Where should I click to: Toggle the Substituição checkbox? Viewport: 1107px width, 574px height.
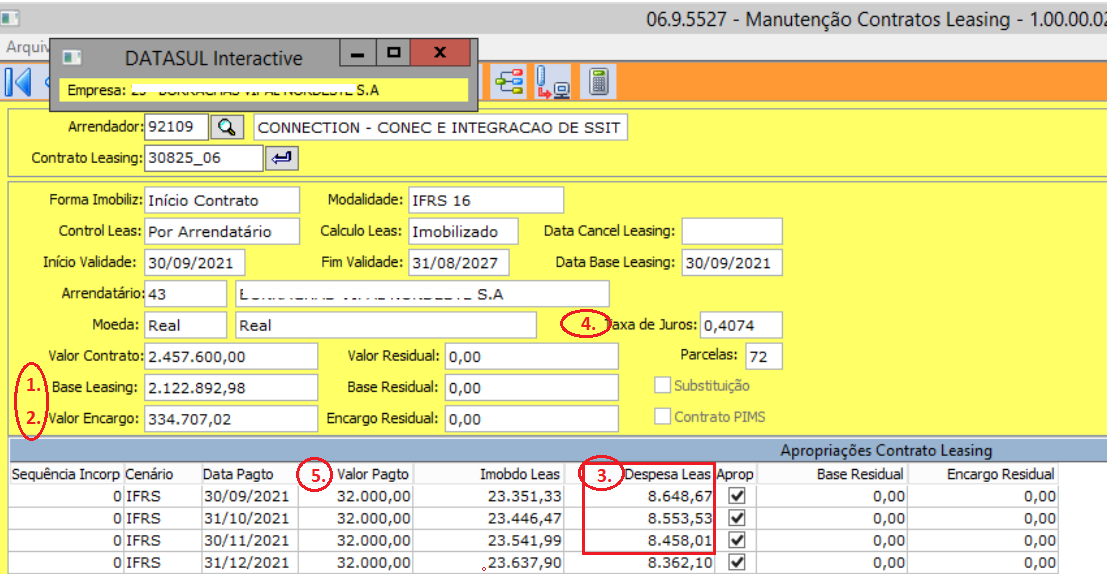coord(662,385)
